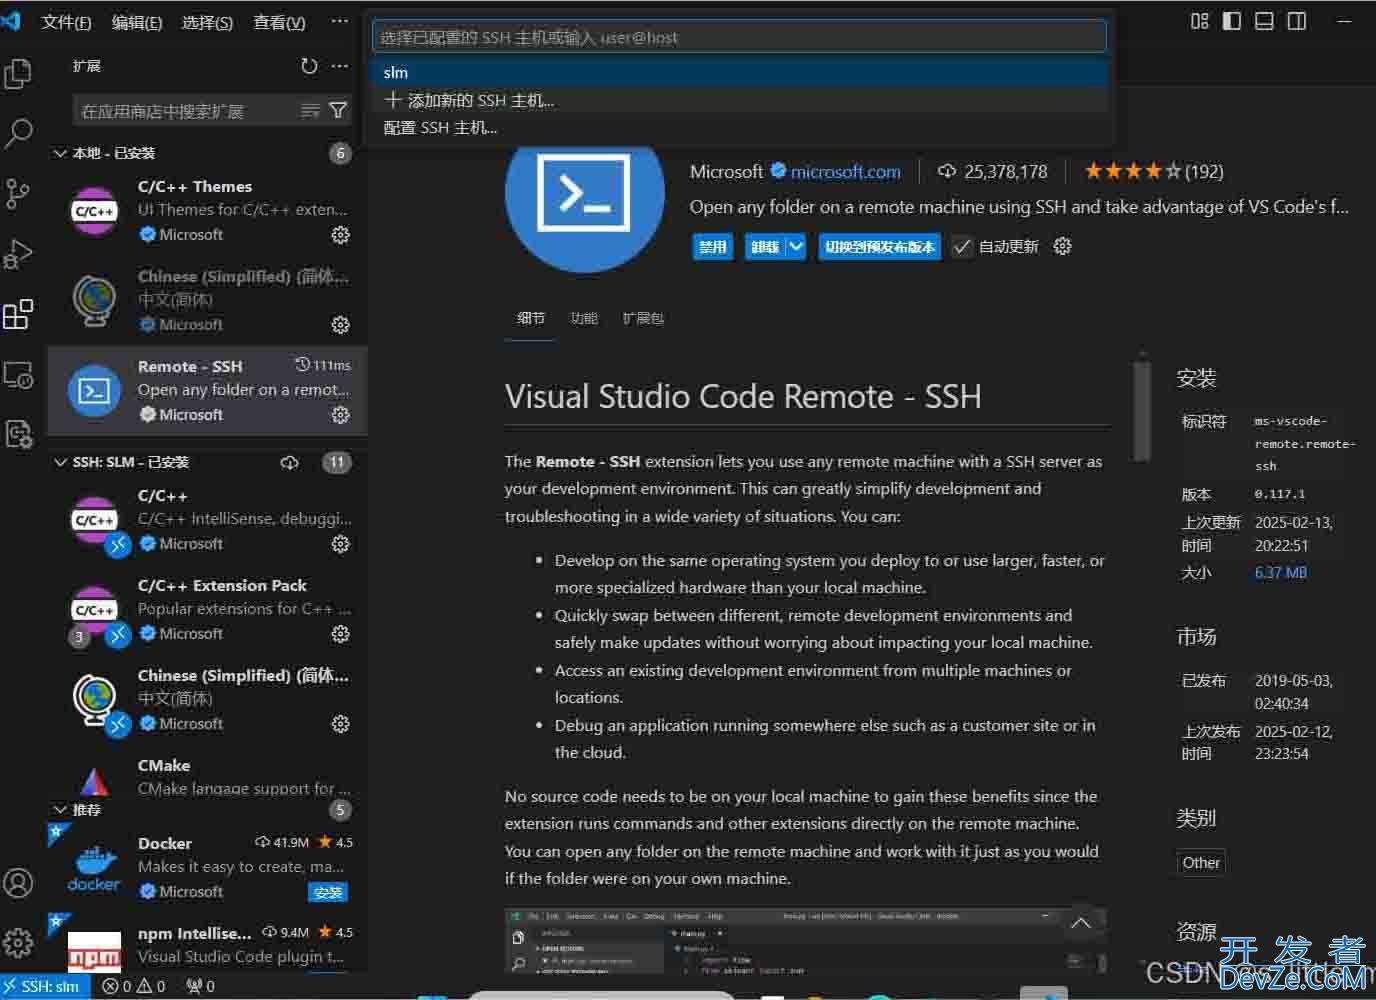Toggle secondary sidebar layout icon
The width and height of the screenshot is (1376, 1000).
1297,21
